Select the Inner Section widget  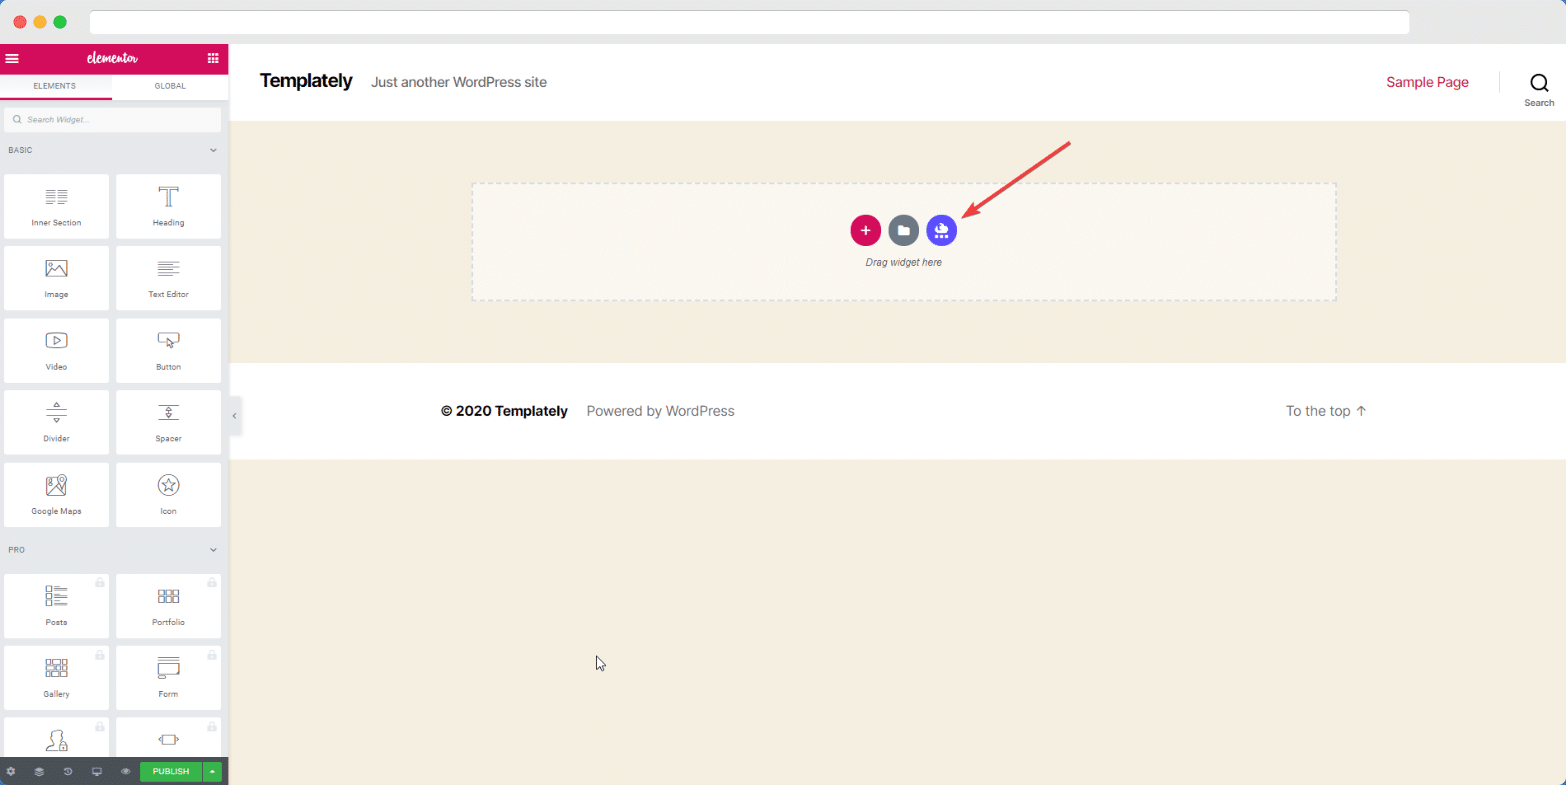click(56, 206)
